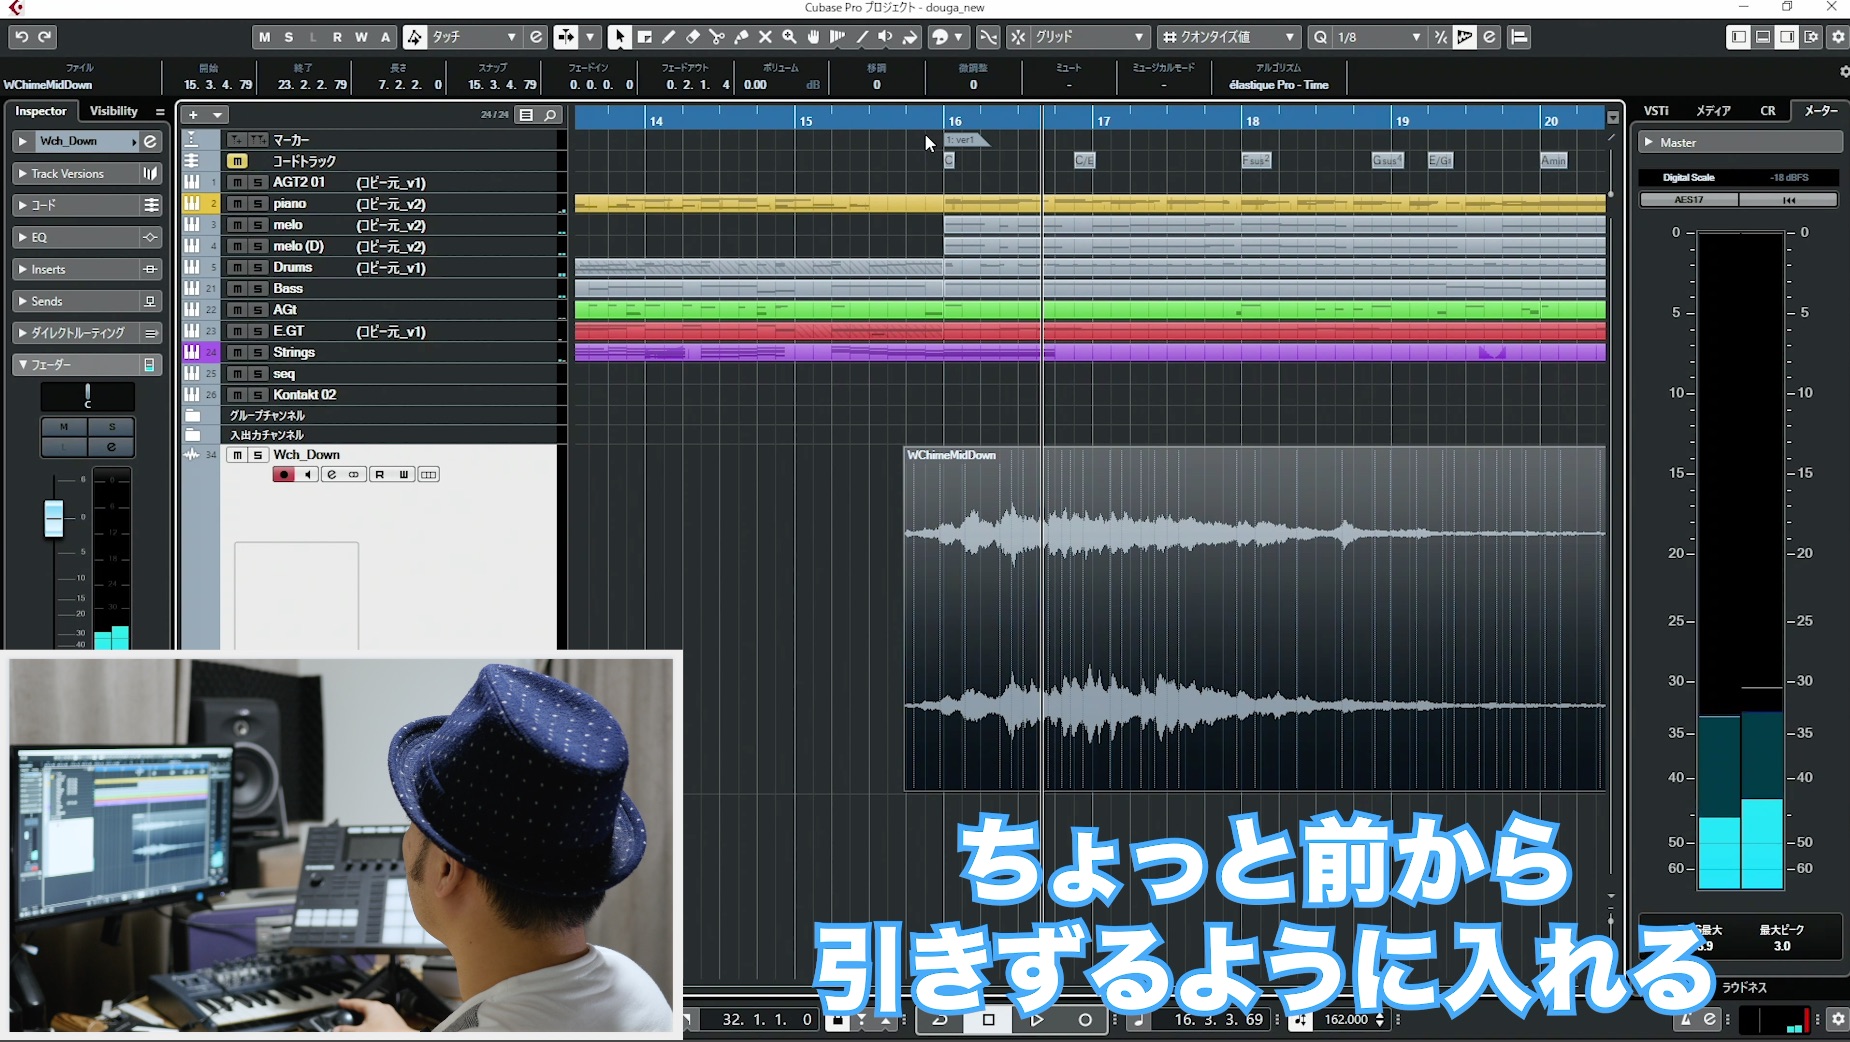Solo the Bass track
1850x1042 pixels.
click(x=258, y=289)
